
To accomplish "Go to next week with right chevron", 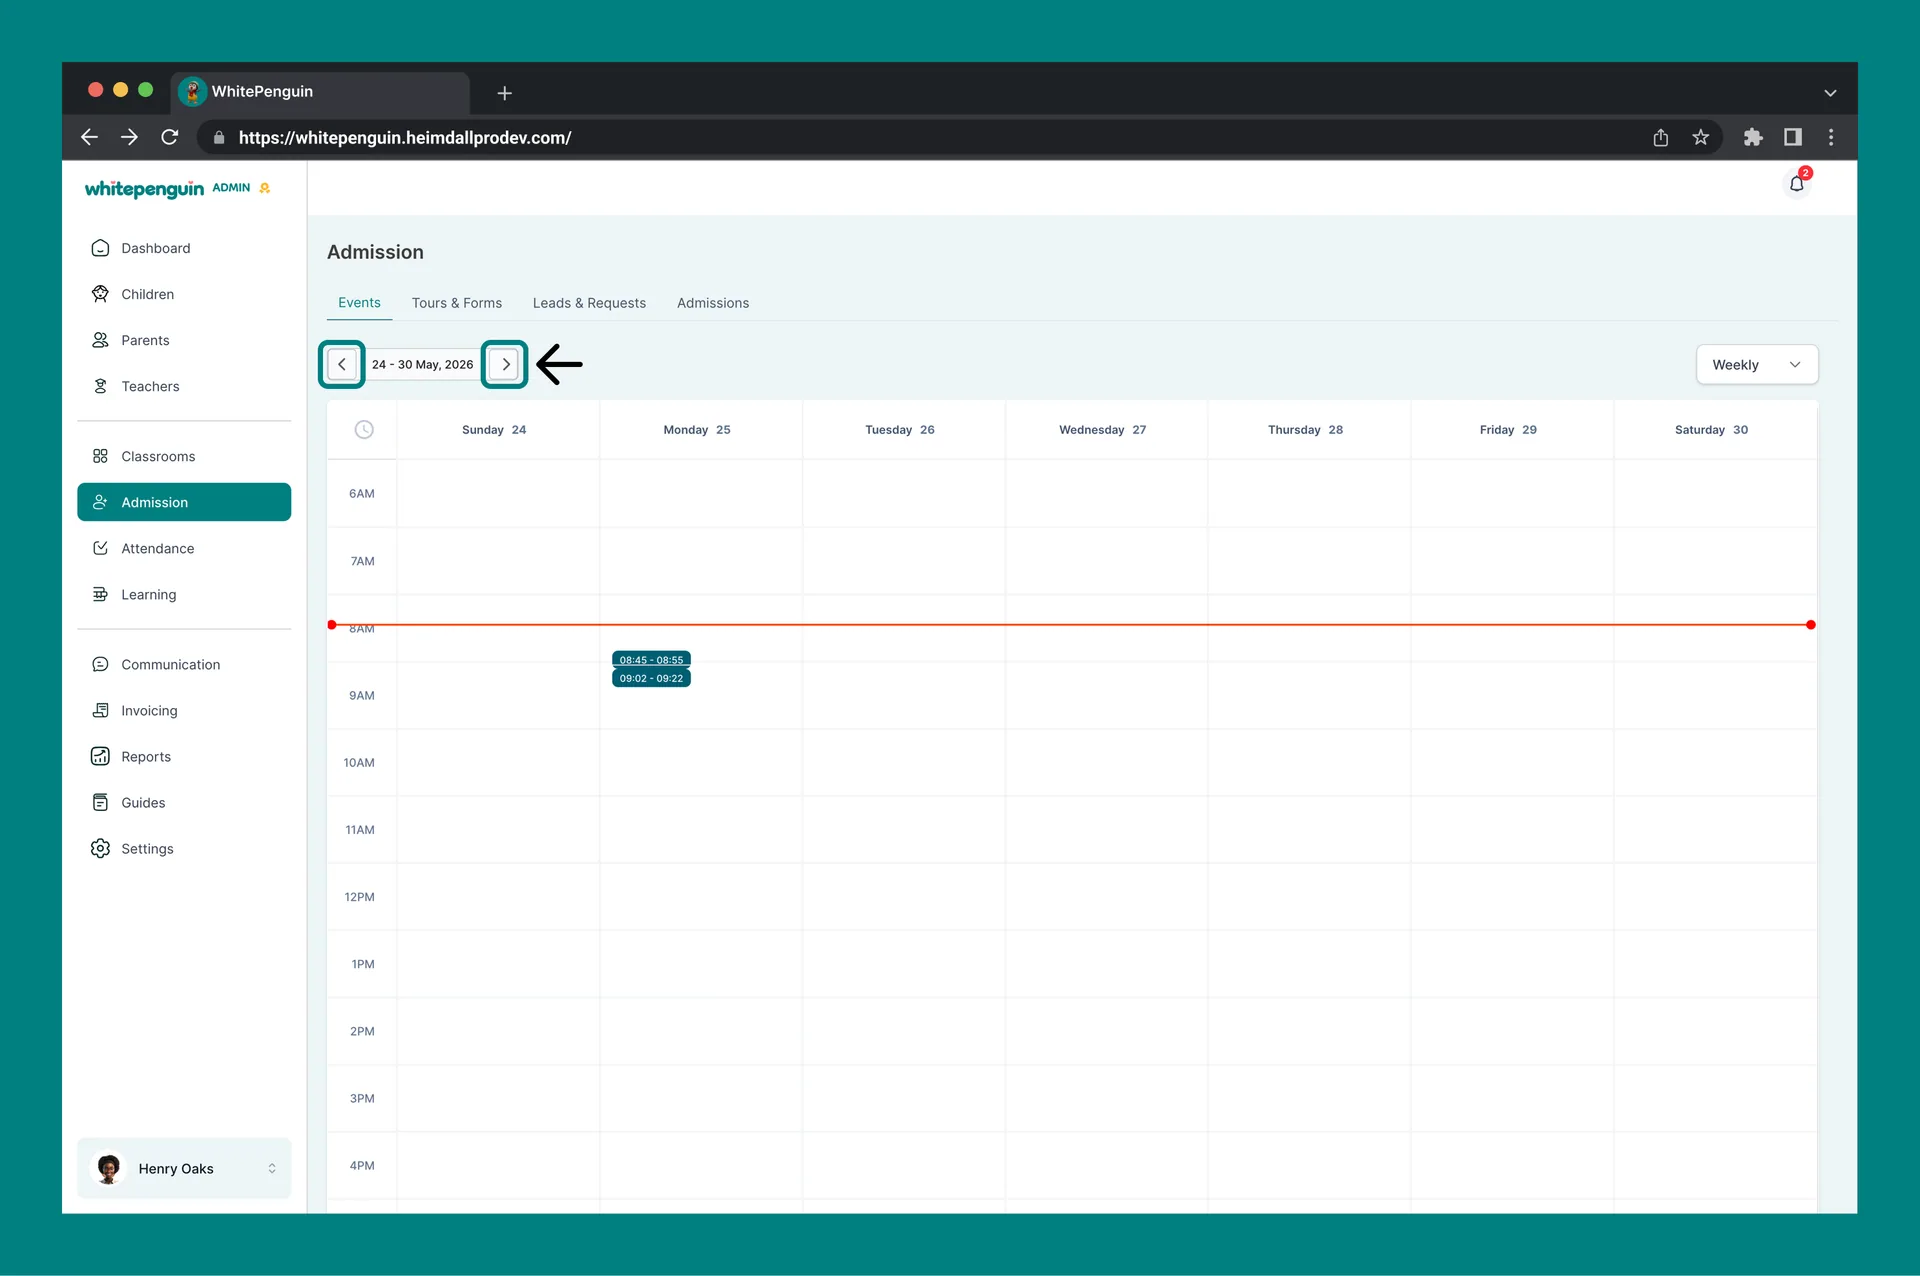I will 505,364.
